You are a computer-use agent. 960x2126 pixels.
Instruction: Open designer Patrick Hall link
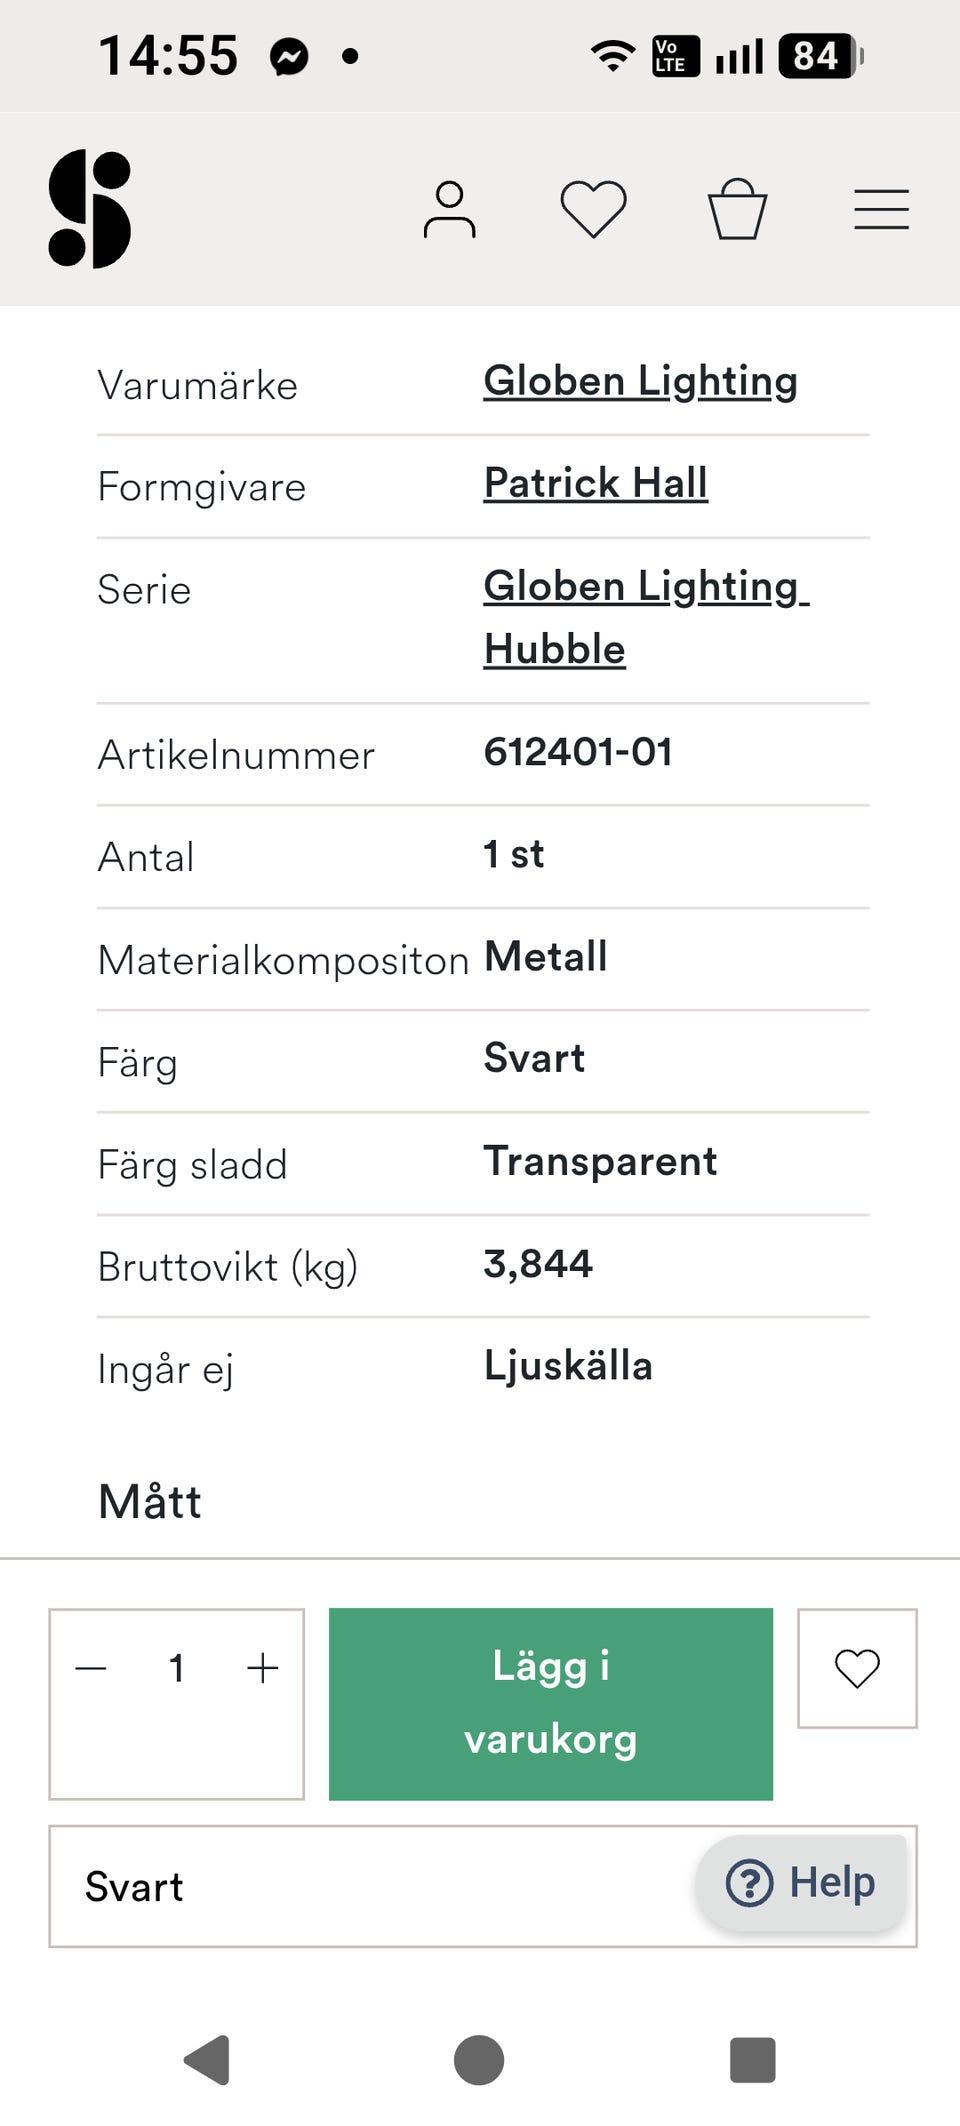[x=595, y=484]
